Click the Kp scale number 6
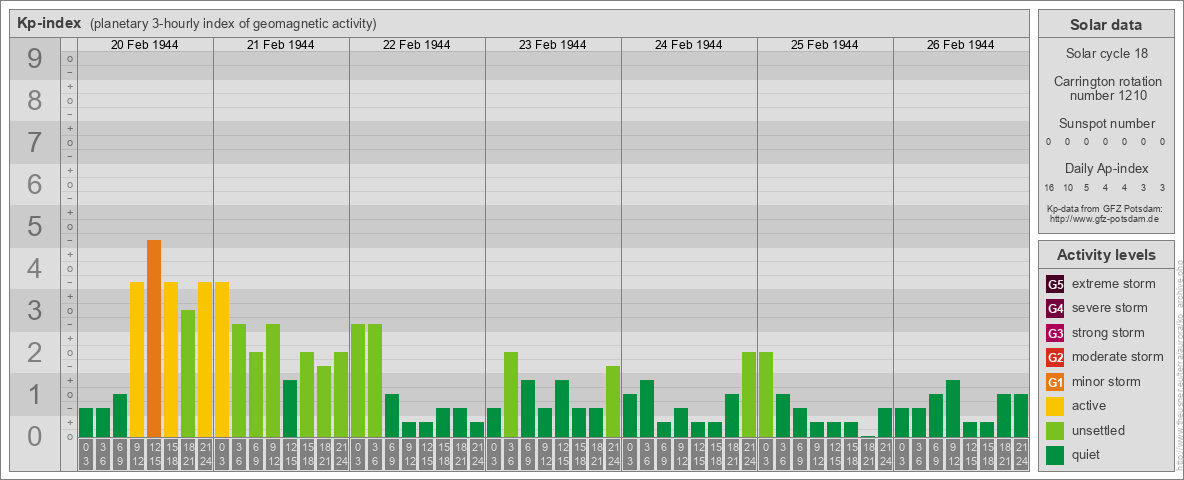 pyautogui.click(x=34, y=185)
